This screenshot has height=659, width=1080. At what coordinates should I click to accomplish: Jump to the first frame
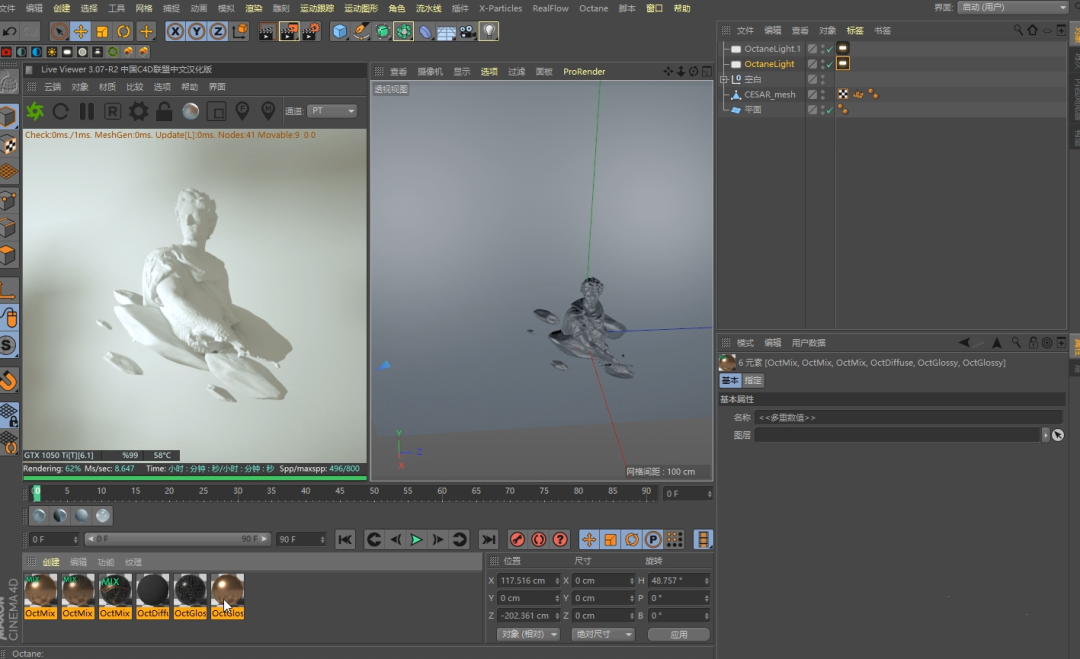345,539
